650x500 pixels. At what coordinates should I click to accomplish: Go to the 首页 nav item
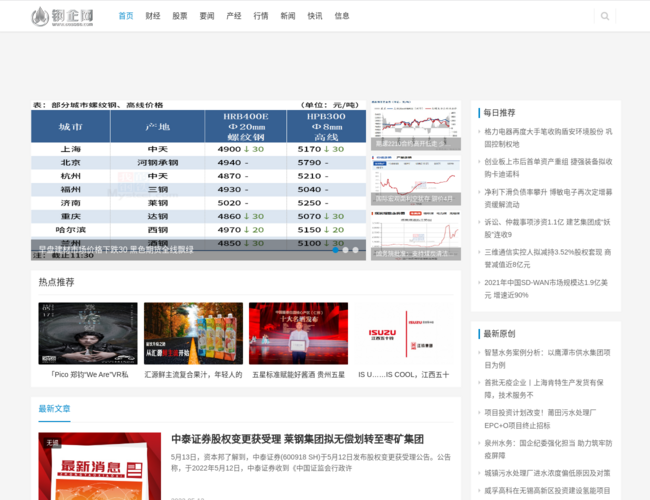(126, 16)
